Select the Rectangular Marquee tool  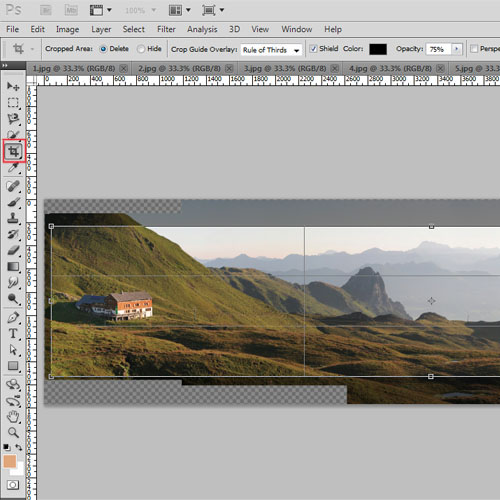pos(13,103)
